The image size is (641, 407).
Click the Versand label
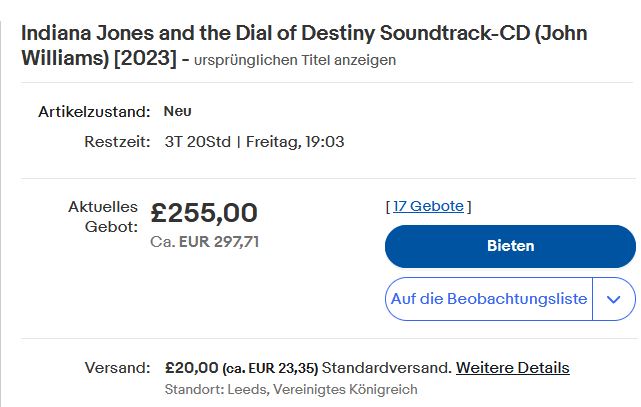coord(120,368)
